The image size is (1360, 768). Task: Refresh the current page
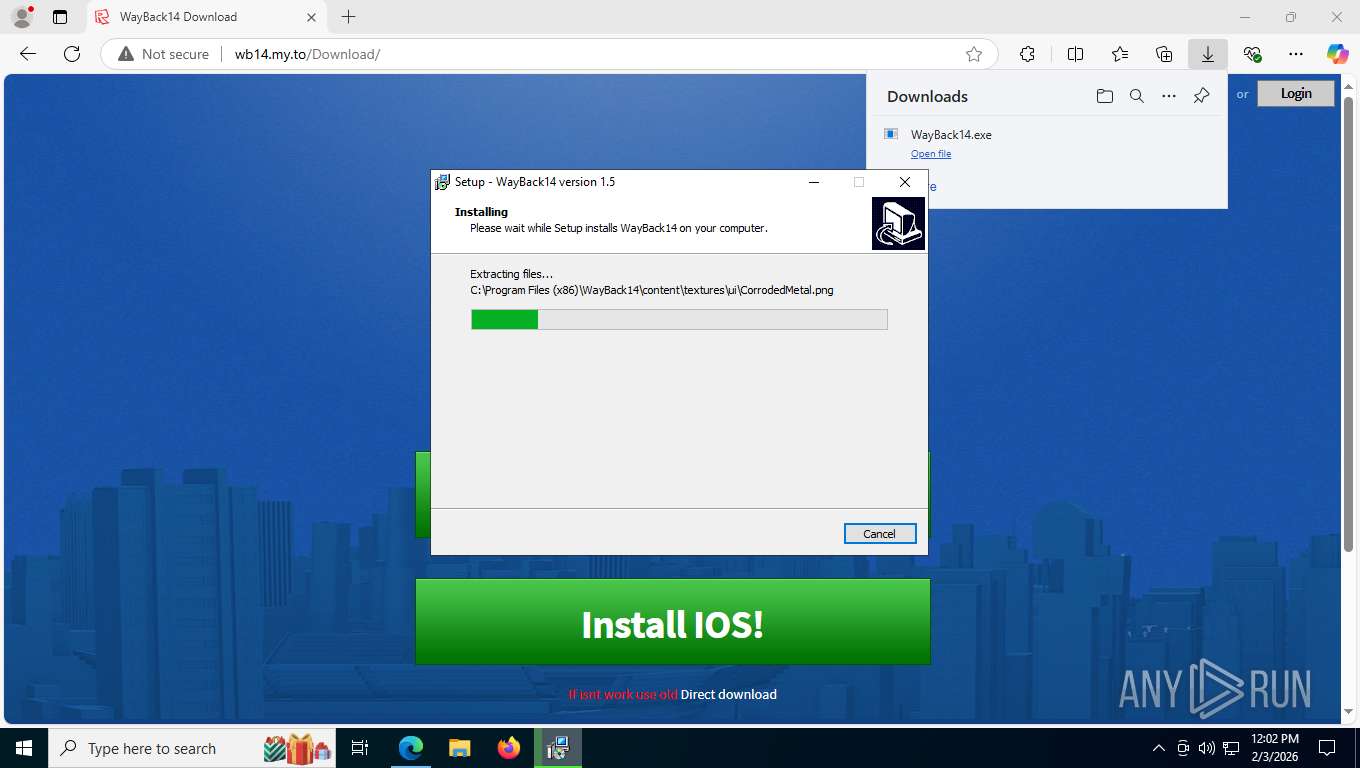tap(72, 54)
